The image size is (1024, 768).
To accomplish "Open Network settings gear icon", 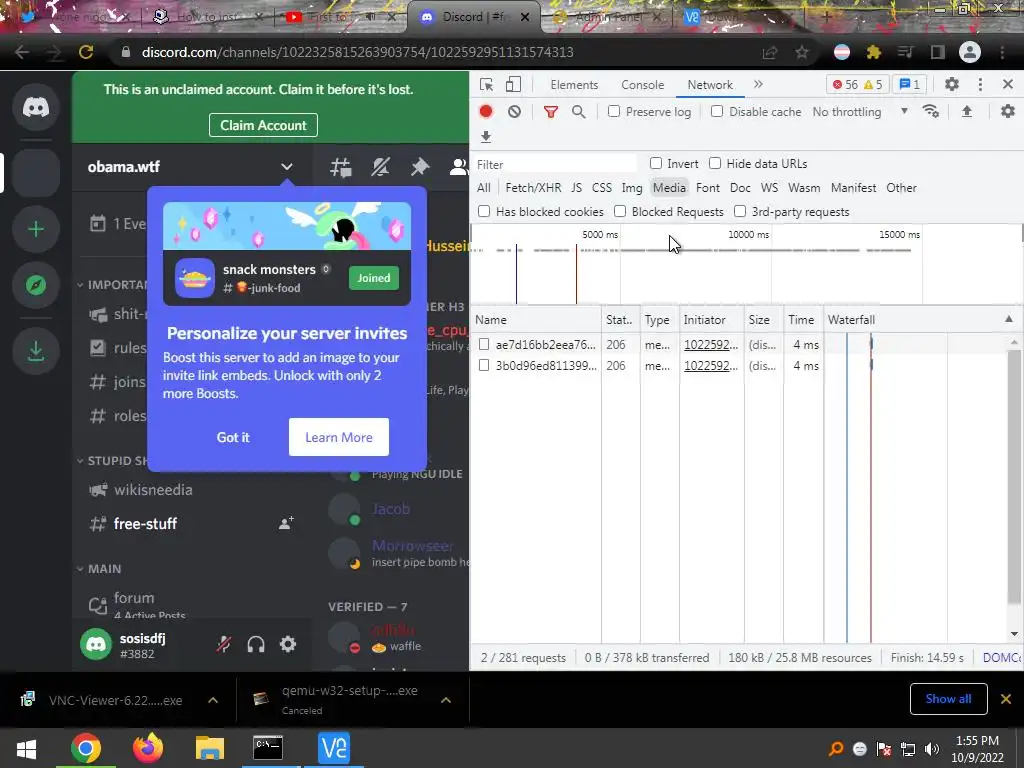I will point(1008,112).
